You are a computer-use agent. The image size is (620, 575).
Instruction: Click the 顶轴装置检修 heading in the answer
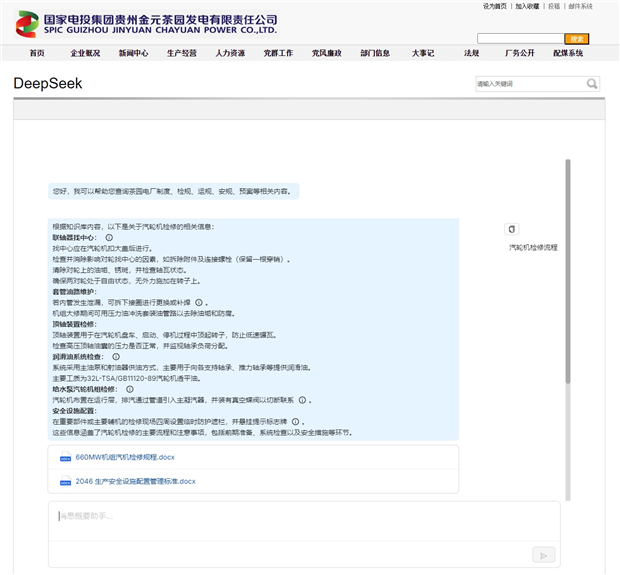74,324
